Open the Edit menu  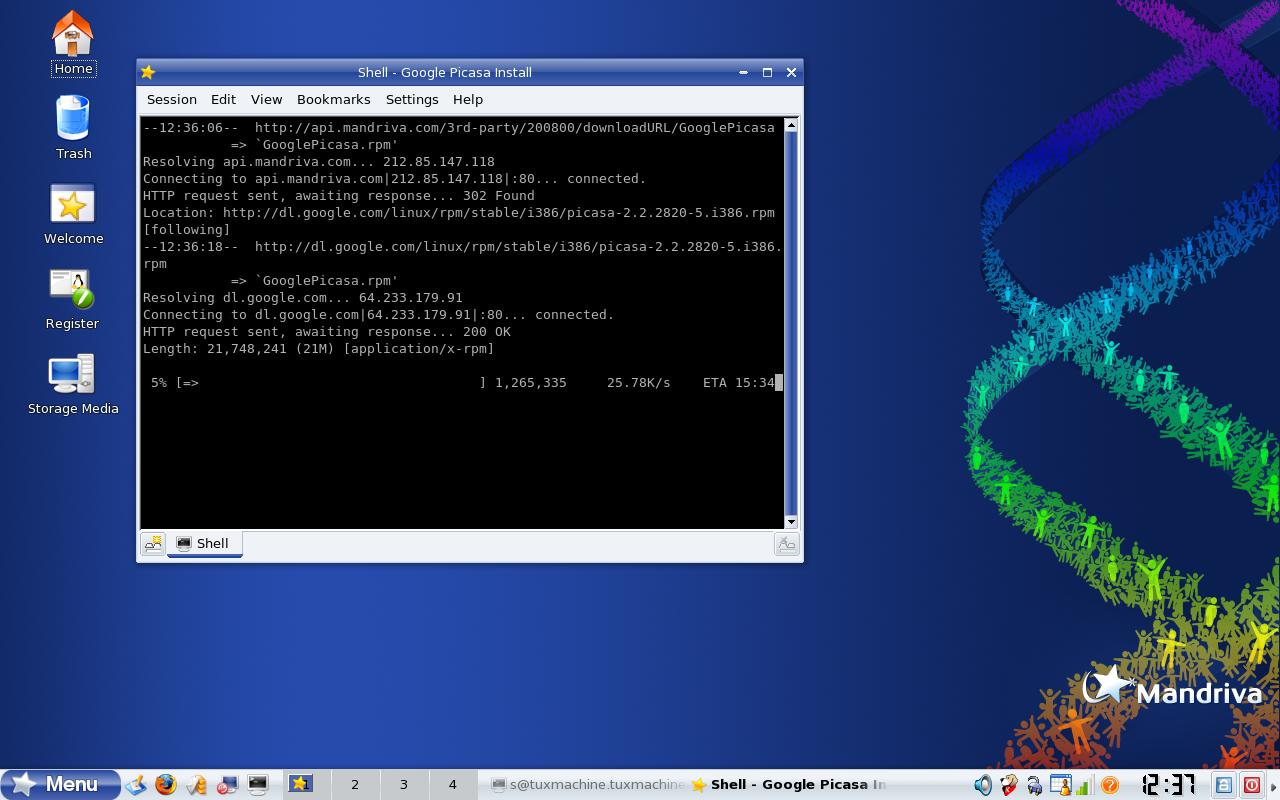click(x=223, y=99)
